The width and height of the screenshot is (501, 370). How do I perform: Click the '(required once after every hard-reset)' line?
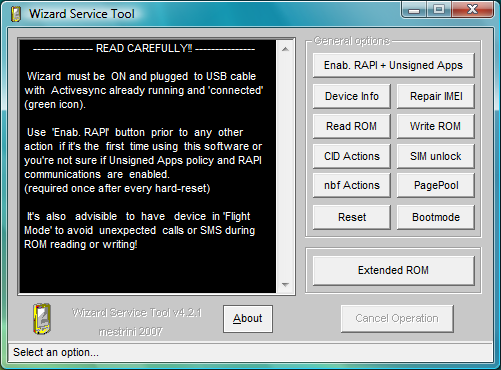tap(117, 189)
